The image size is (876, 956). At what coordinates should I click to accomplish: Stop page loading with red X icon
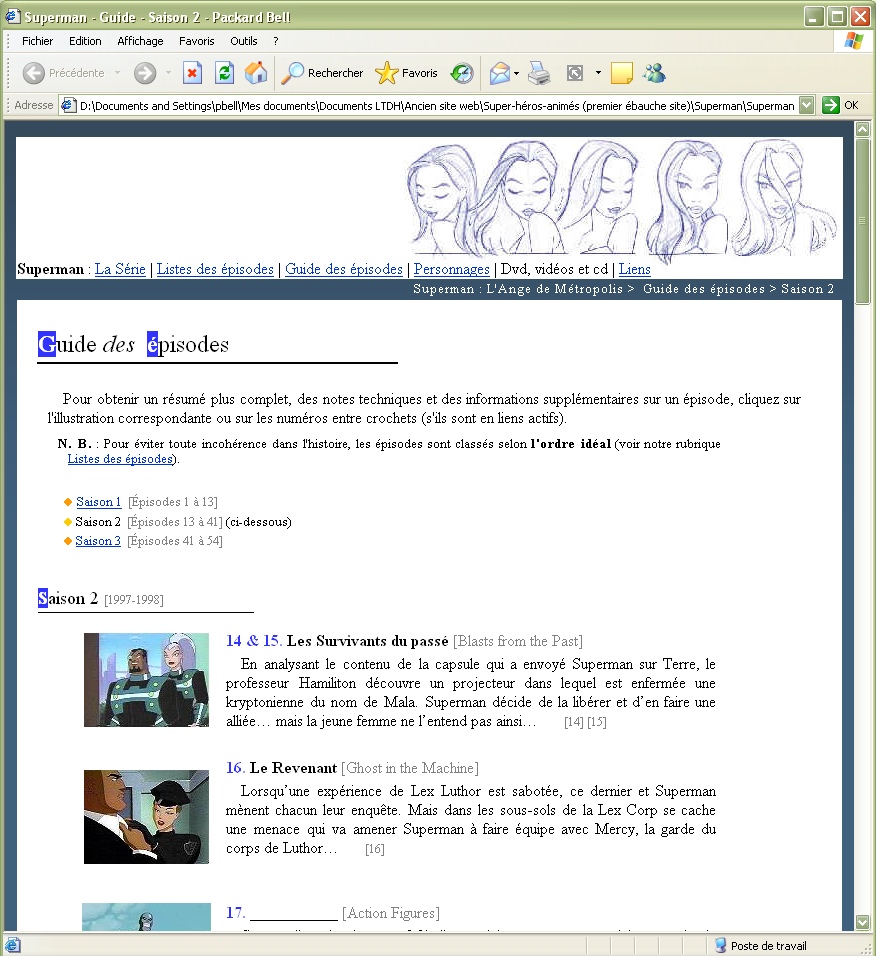pos(192,73)
